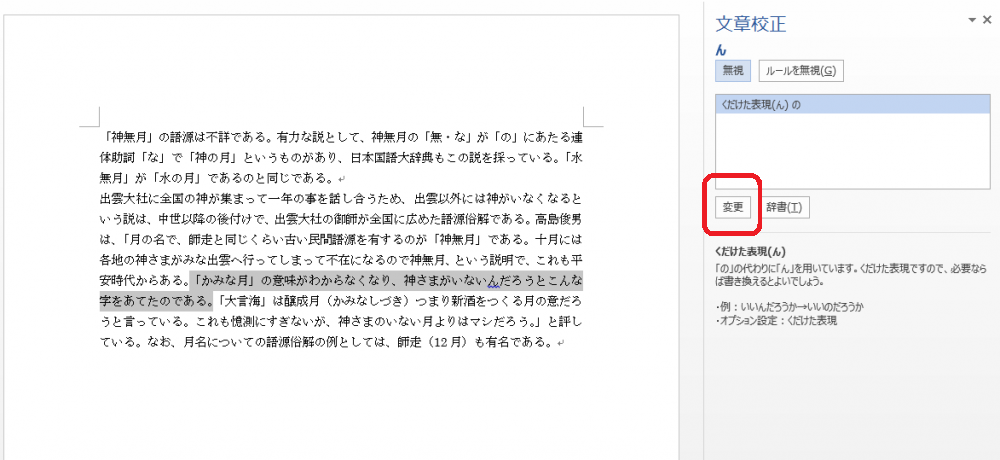This screenshot has width=1000, height=460.
Task: Click the くだけた表現(ん) explanation heading
Action: click(751, 252)
